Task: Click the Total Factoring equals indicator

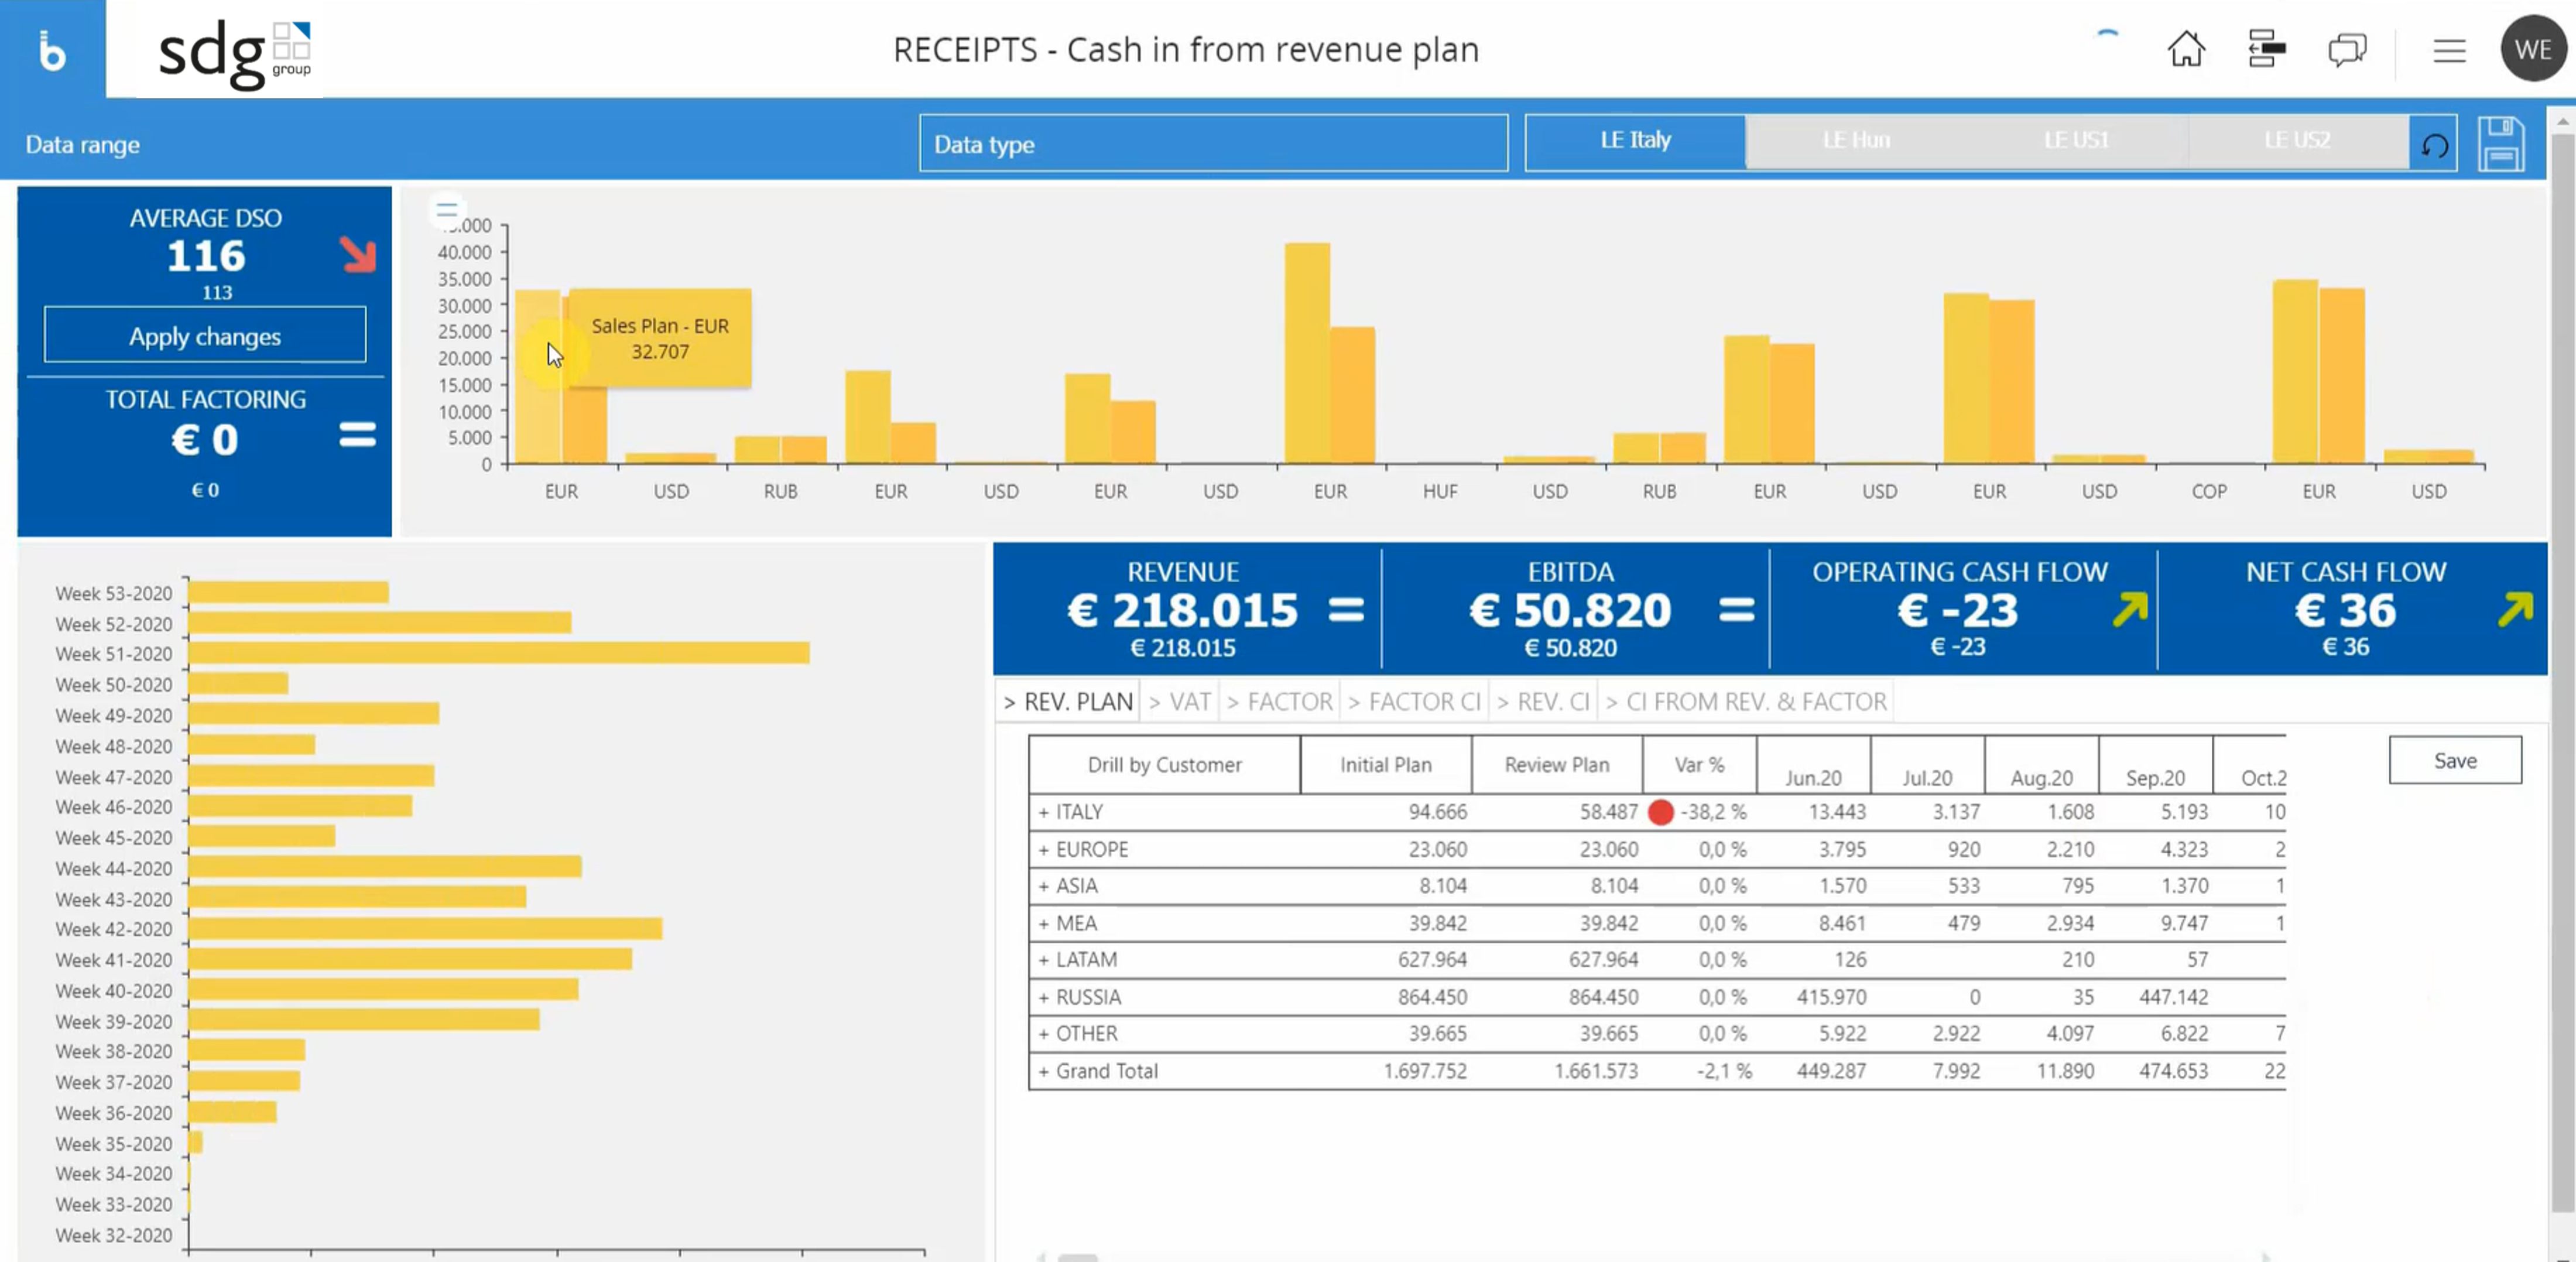Action: click(357, 435)
